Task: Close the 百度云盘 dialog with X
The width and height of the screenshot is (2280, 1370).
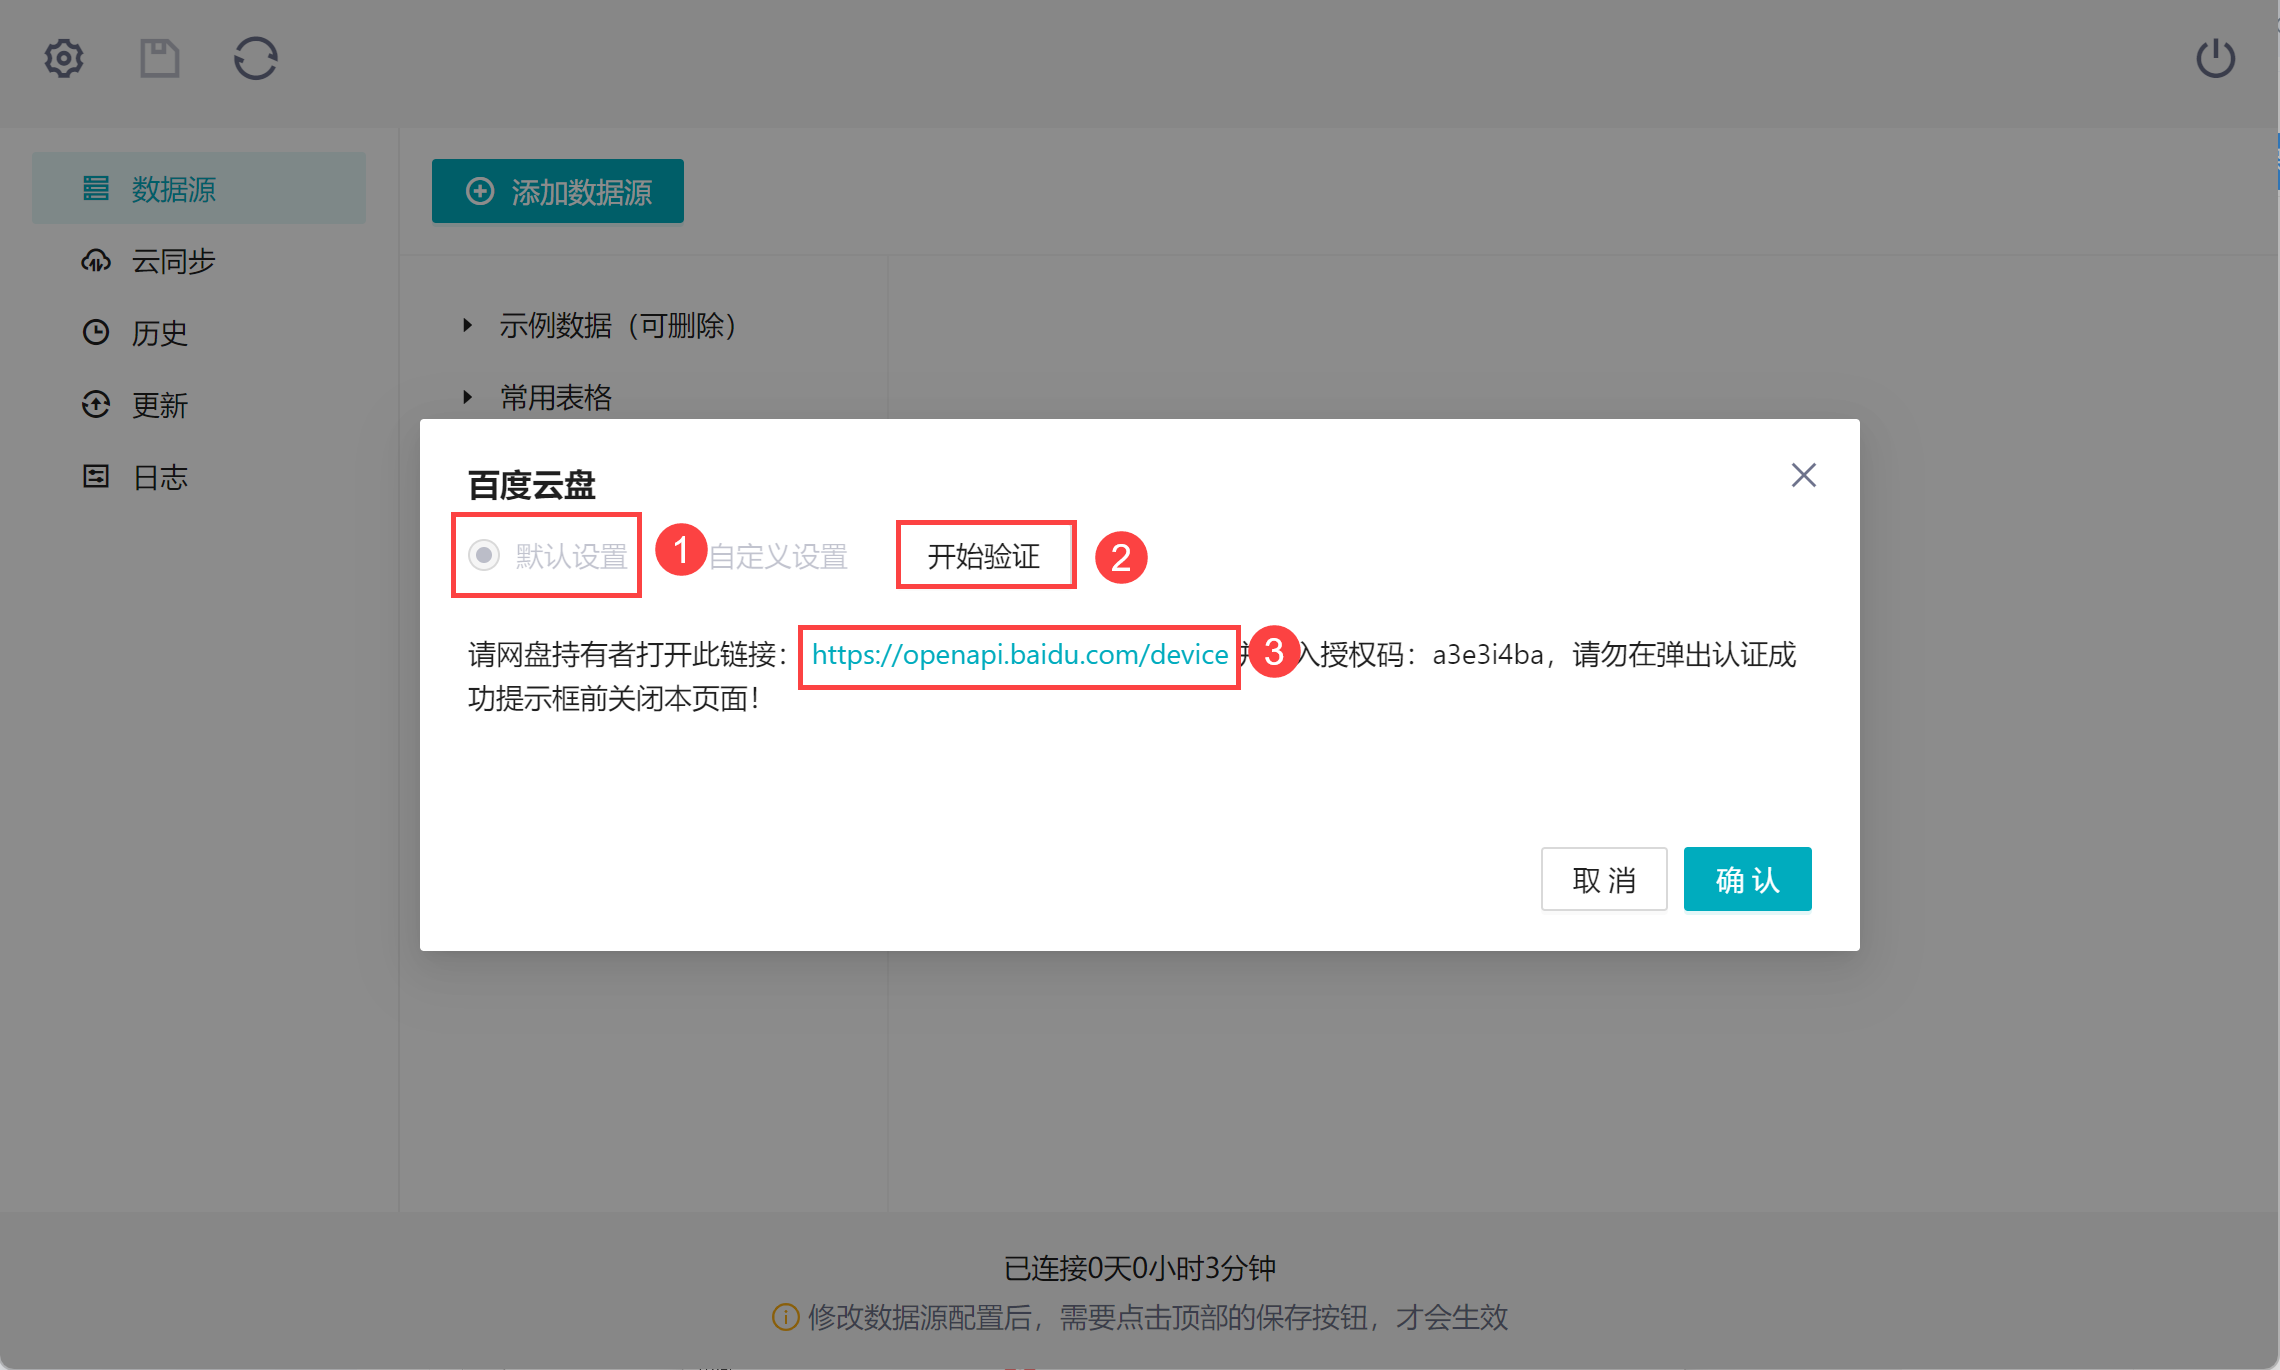Action: (1803, 475)
